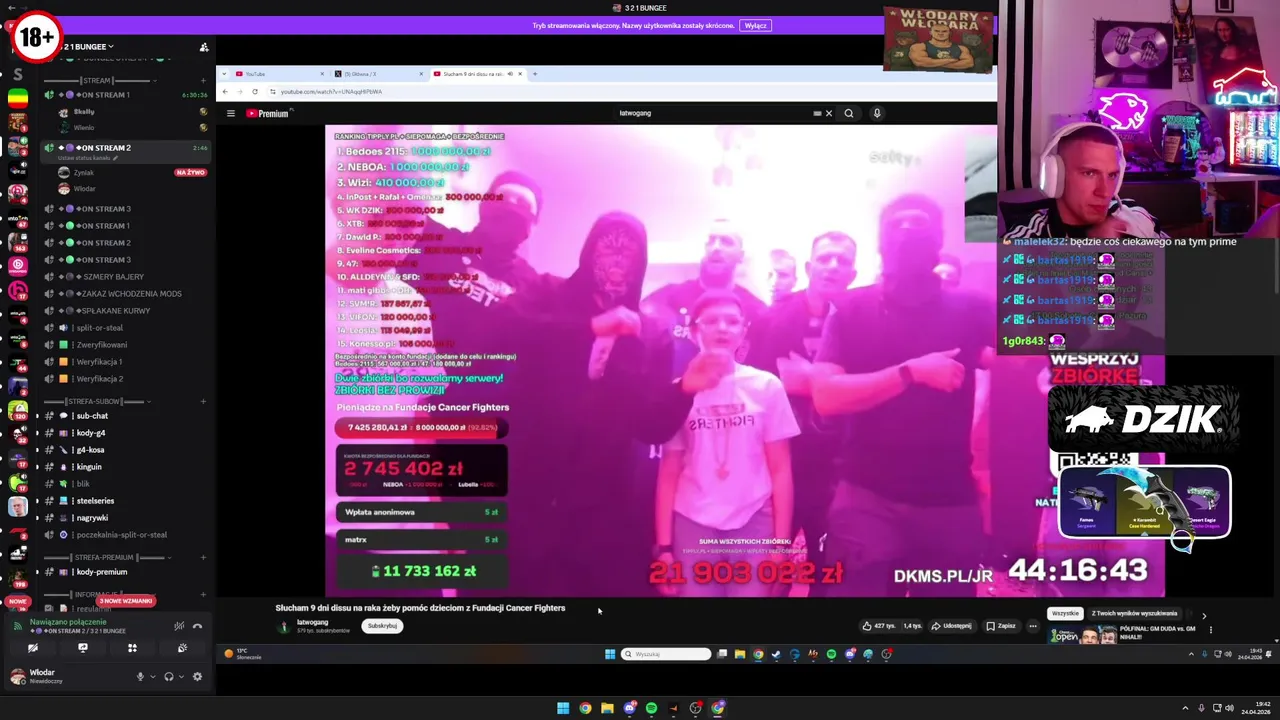This screenshot has height=720, width=1280.
Task: Add channel to STREFA-SUBOW category
Action: (203, 402)
